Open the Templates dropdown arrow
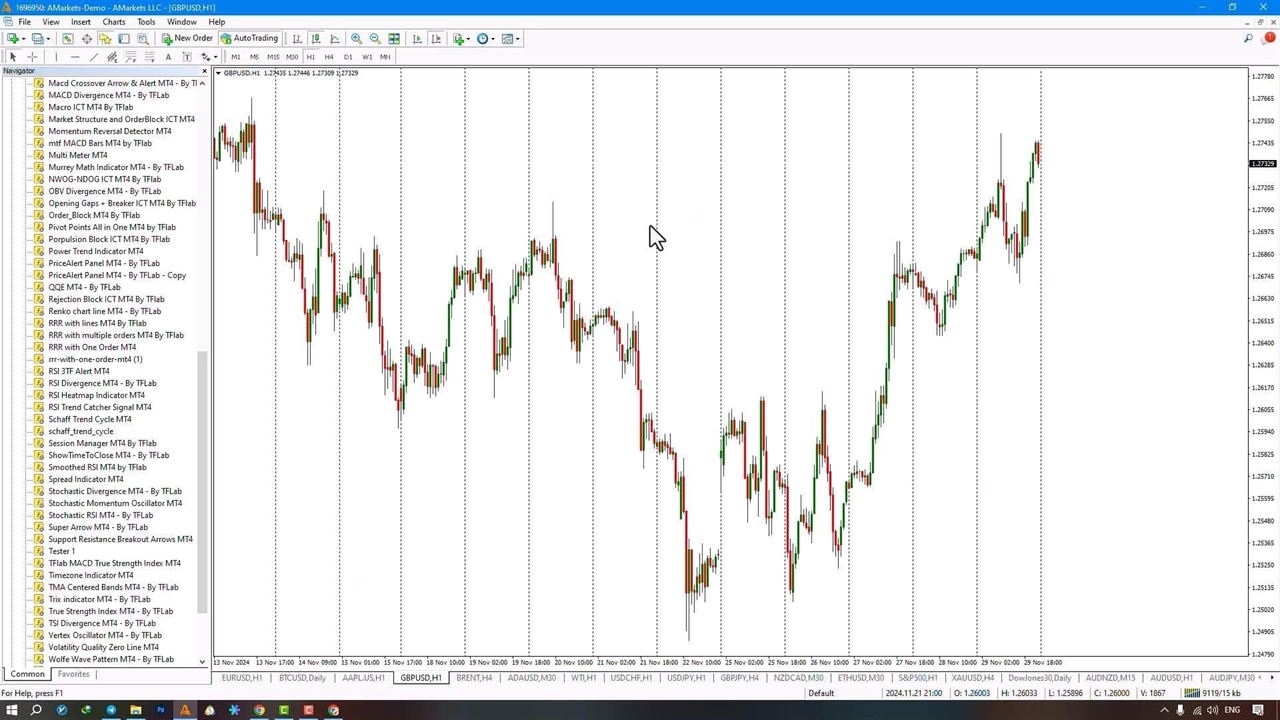This screenshot has width=1280, height=720. [517, 38]
